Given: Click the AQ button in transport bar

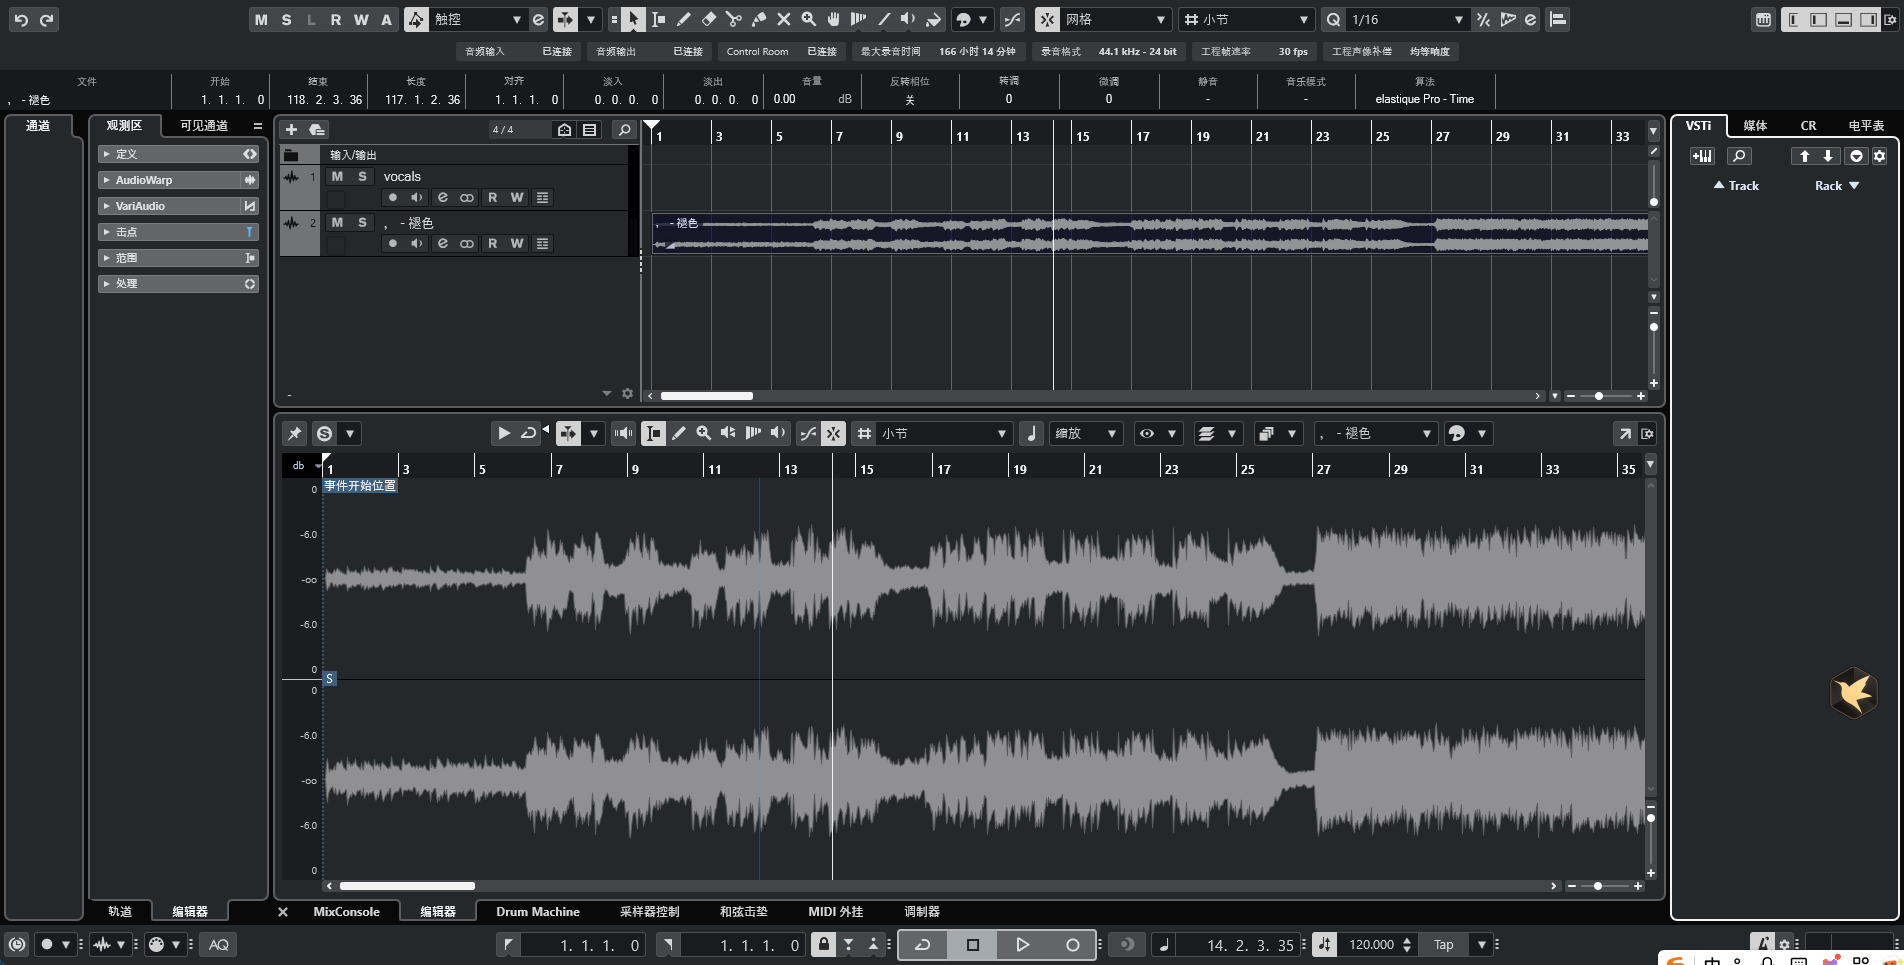Looking at the screenshot, I should (219, 945).
